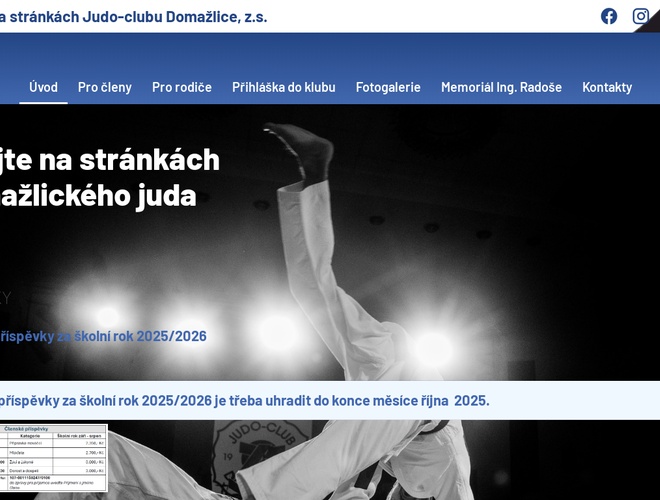This screenshot has width=660, height=500.
Task: Click the notice about paying by října 2025
Action: coord(244,400)
